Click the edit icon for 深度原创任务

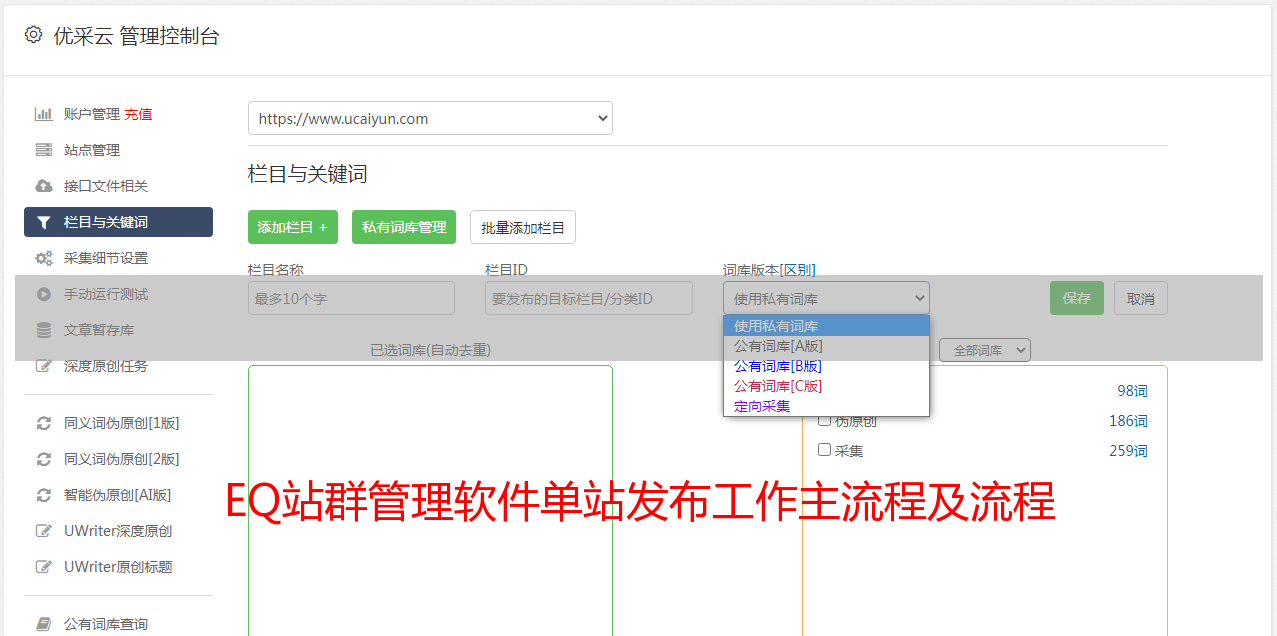click(44, 366)
